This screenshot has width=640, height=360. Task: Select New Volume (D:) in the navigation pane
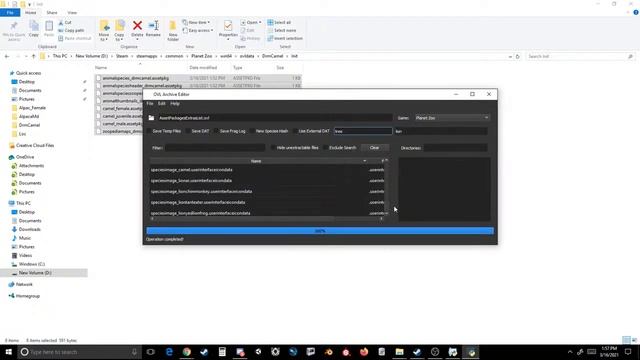pyautogui.click(x=35, y=273)
